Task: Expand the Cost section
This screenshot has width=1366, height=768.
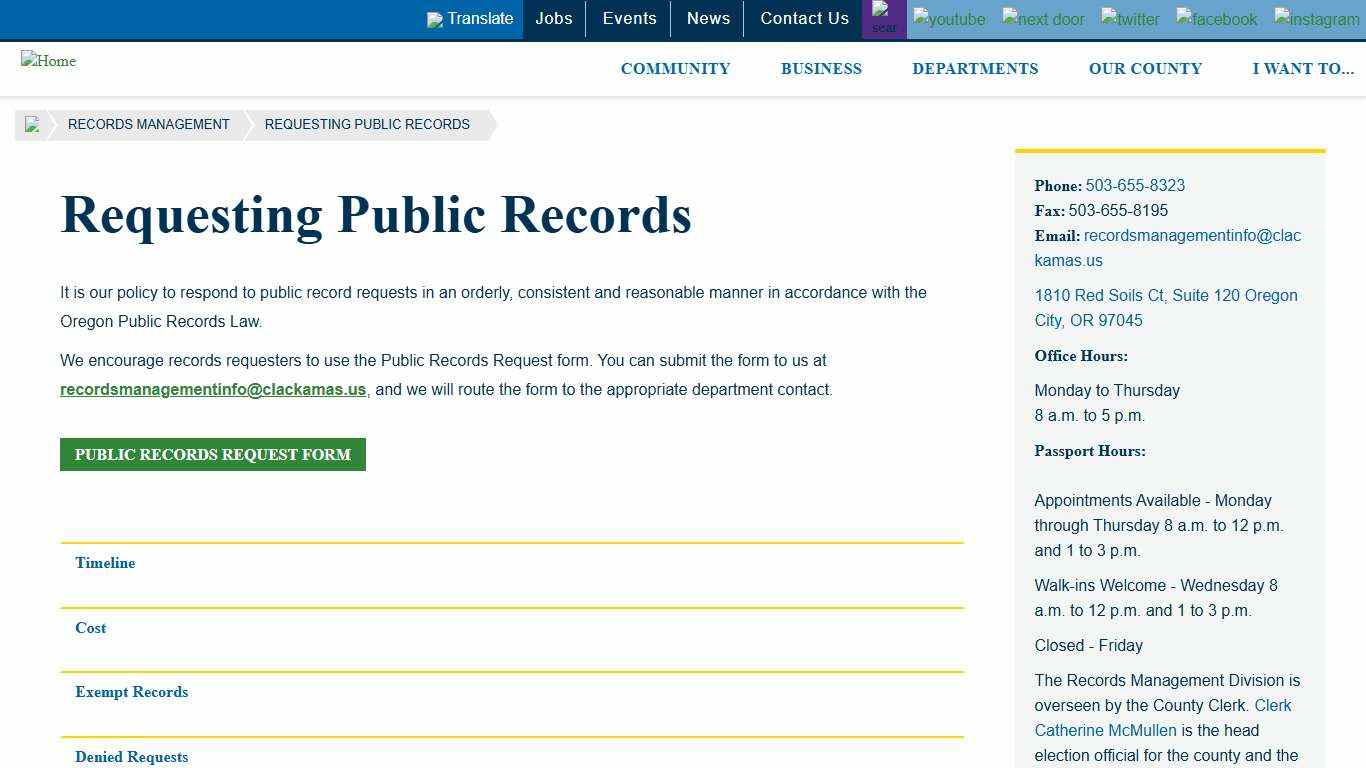Action: pos(90,628)
